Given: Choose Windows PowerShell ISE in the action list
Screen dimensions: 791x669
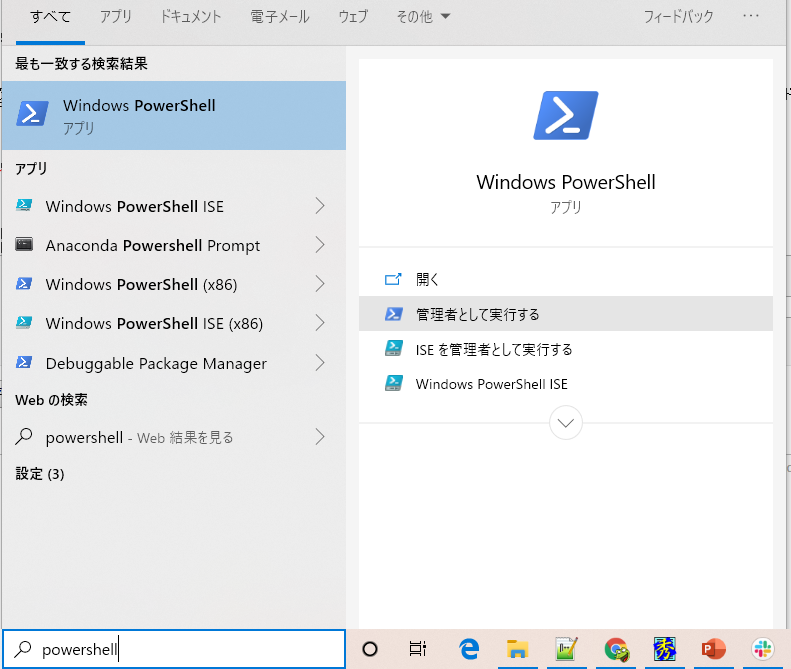Looking at the screenshot, I should point(566,384).
